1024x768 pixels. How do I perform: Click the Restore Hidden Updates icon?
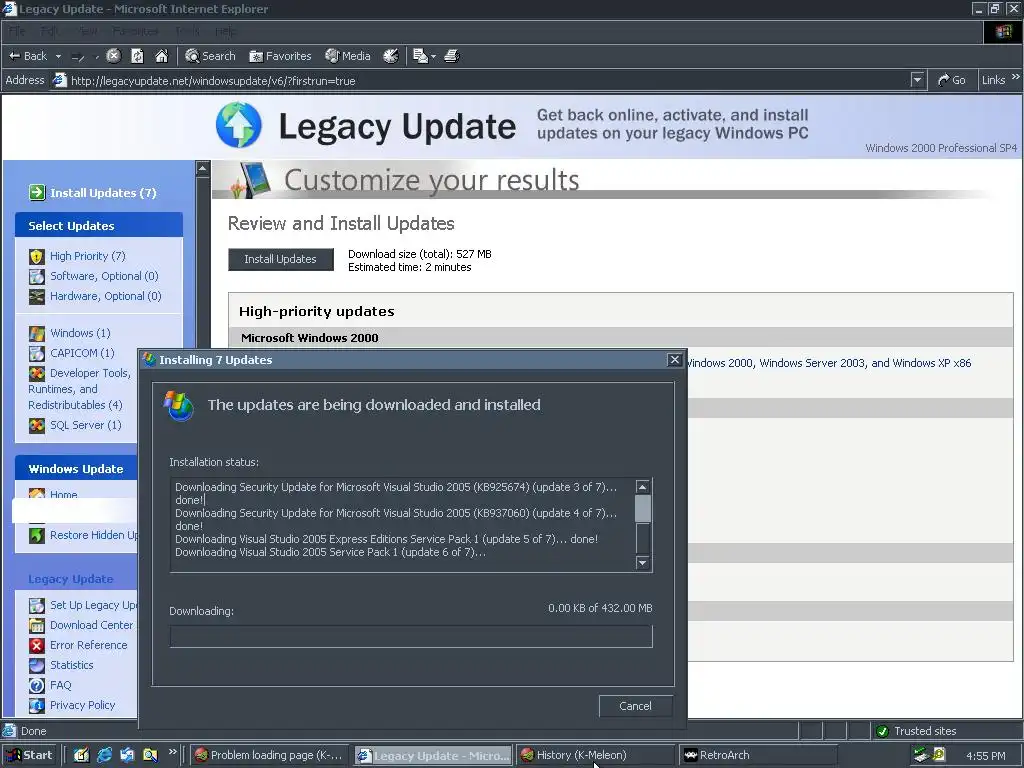pyautogui.click(x=37, y=536)
